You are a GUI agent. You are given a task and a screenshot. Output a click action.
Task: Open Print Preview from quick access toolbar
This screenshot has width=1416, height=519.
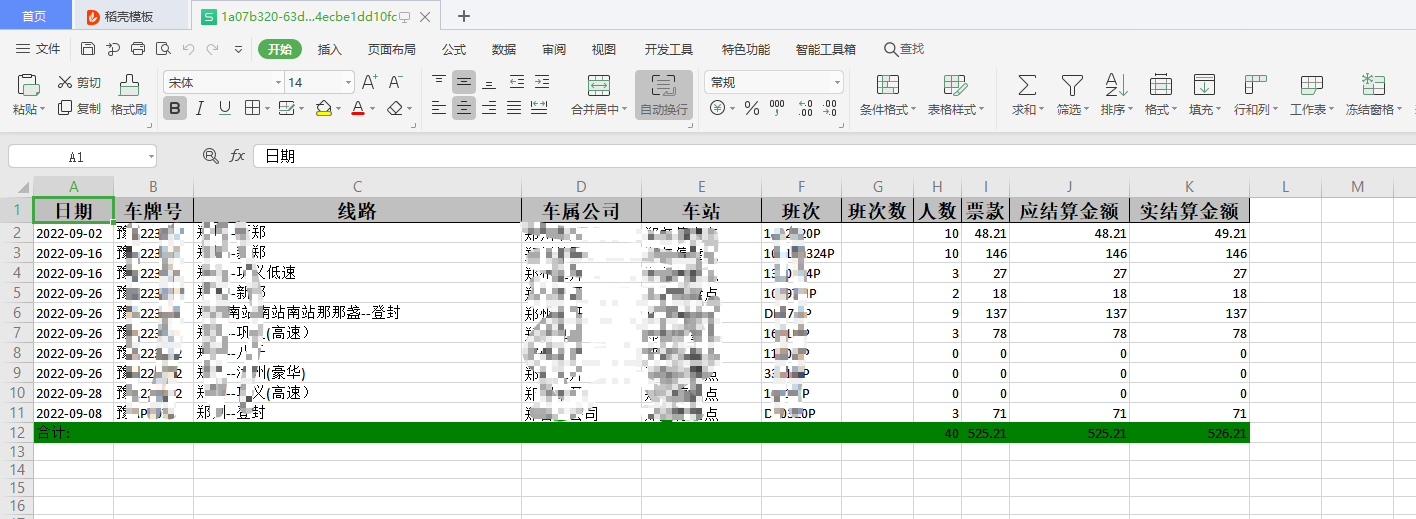click(163, 49)
